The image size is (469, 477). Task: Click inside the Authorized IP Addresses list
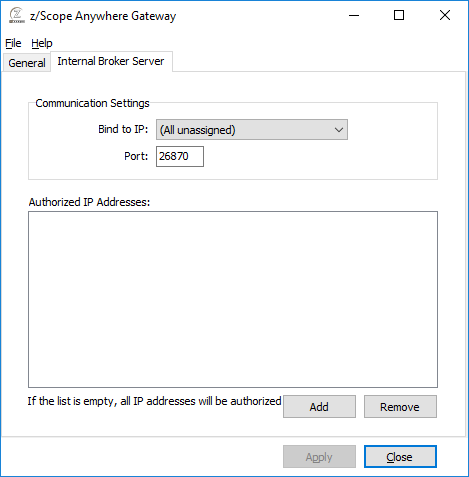(233, 299)
